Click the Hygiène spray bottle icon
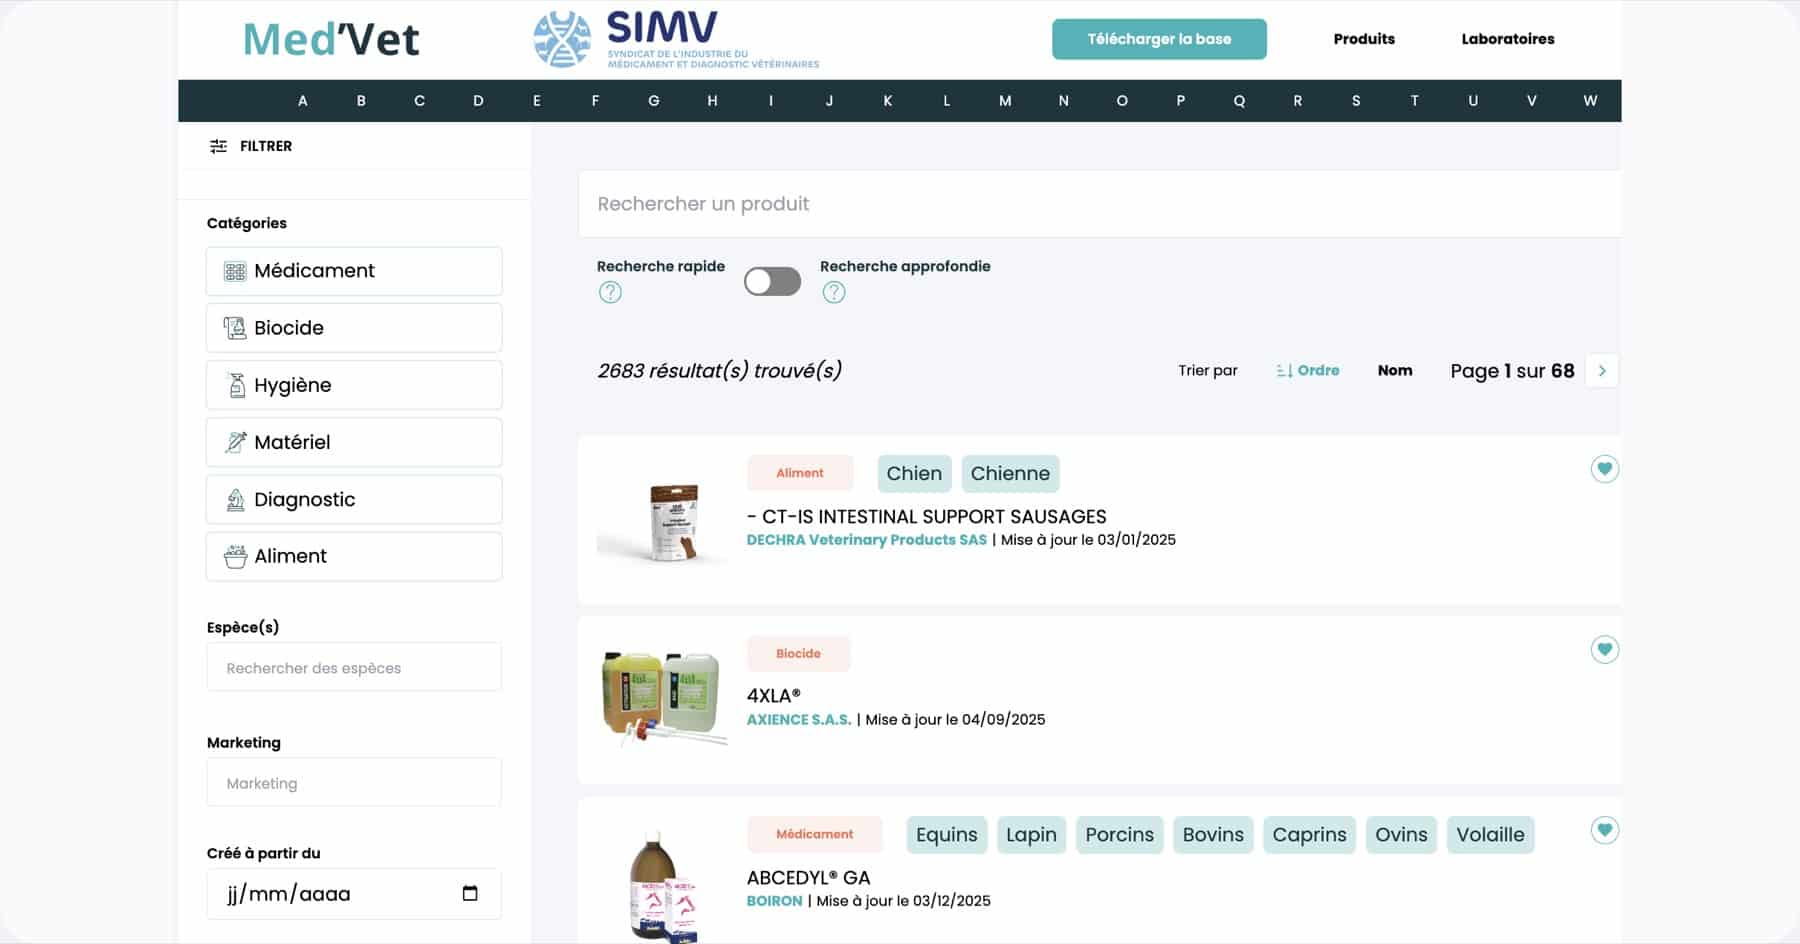1800x944 pixels. point(236,385)
